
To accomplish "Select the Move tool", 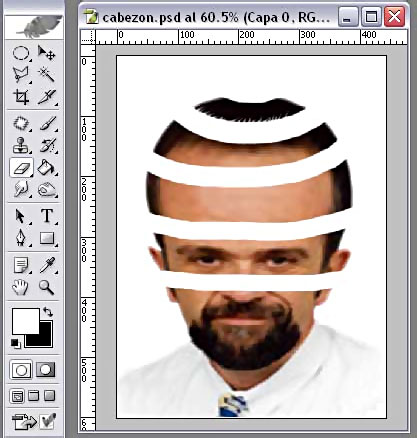I will (x=46, y=53).
